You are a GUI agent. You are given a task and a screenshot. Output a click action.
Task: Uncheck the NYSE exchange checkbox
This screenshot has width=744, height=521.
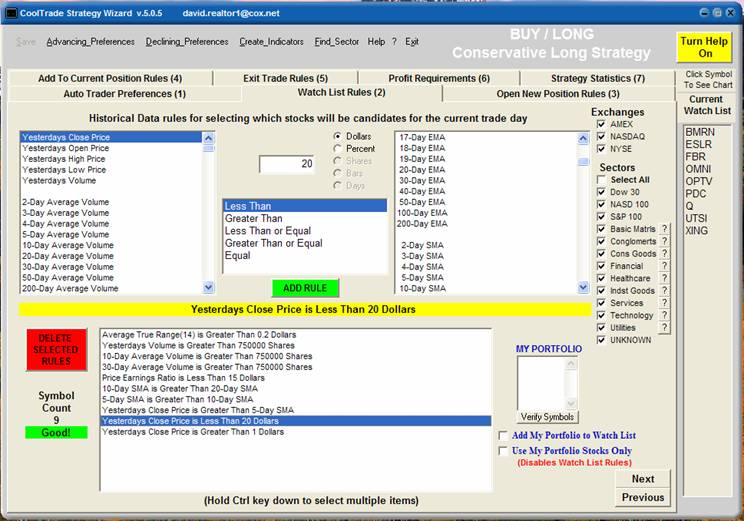pos(601,149)
